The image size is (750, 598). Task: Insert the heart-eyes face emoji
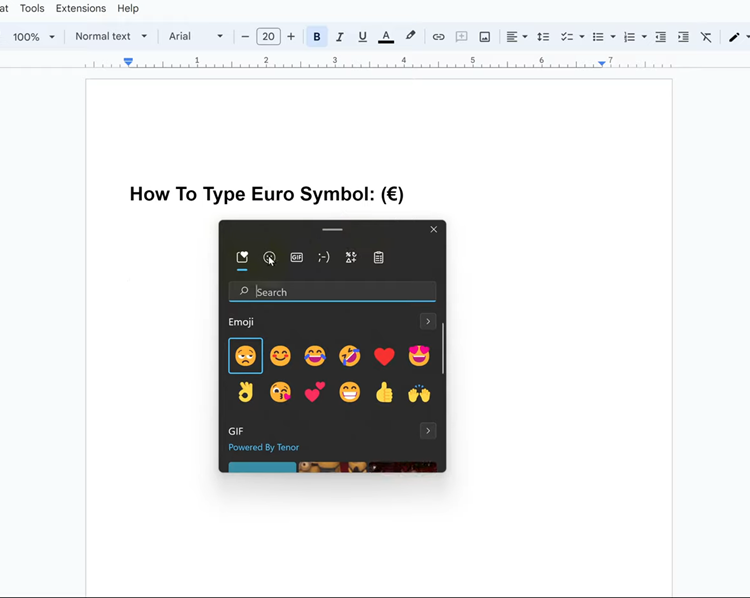(x=419, y=356)
